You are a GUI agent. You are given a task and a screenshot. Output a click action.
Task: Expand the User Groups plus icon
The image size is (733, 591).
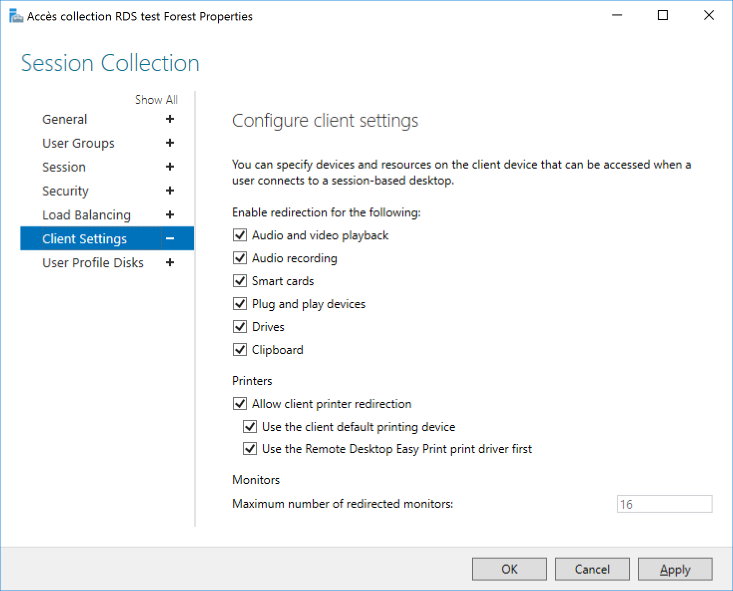click(x=170, y=143)
